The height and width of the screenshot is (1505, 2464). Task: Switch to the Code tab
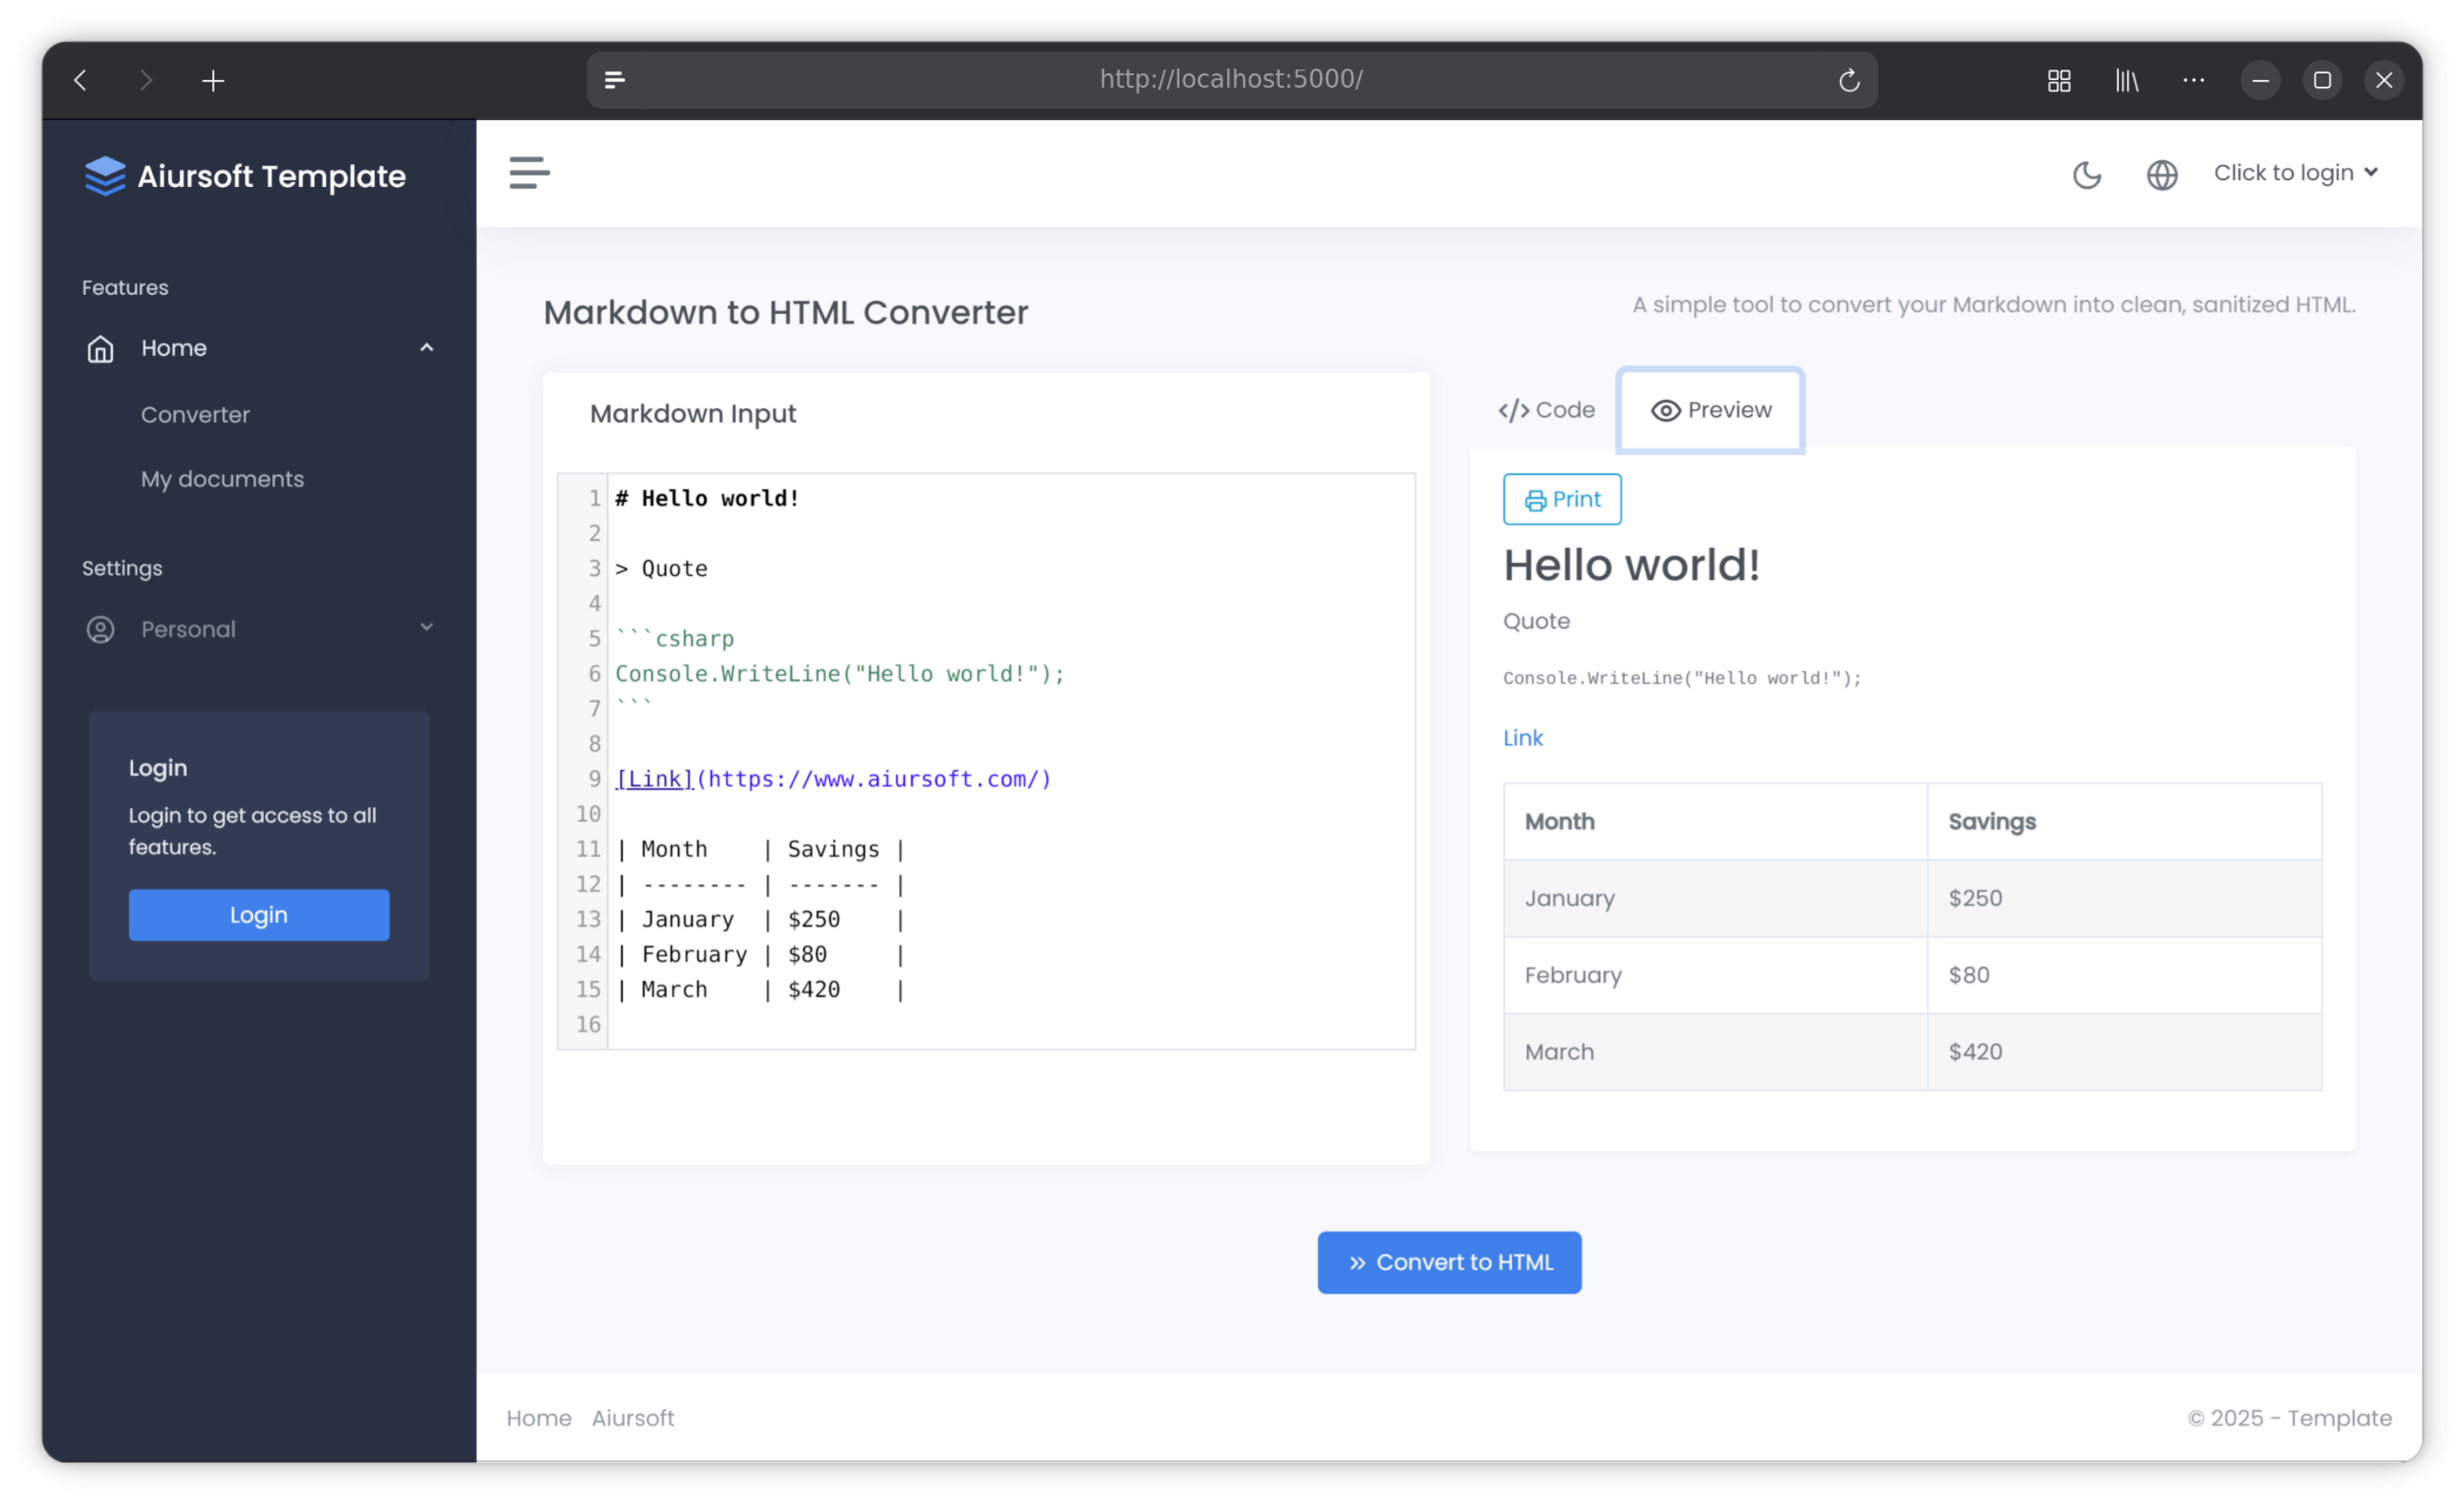pyautogui.click(x=1546, y=410)
